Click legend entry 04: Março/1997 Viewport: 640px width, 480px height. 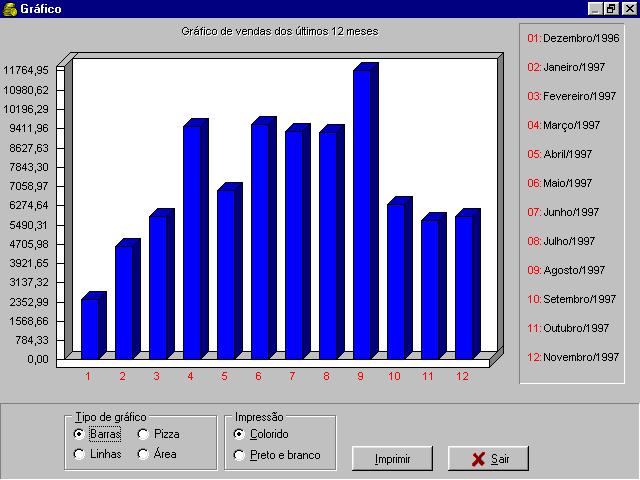564,125
